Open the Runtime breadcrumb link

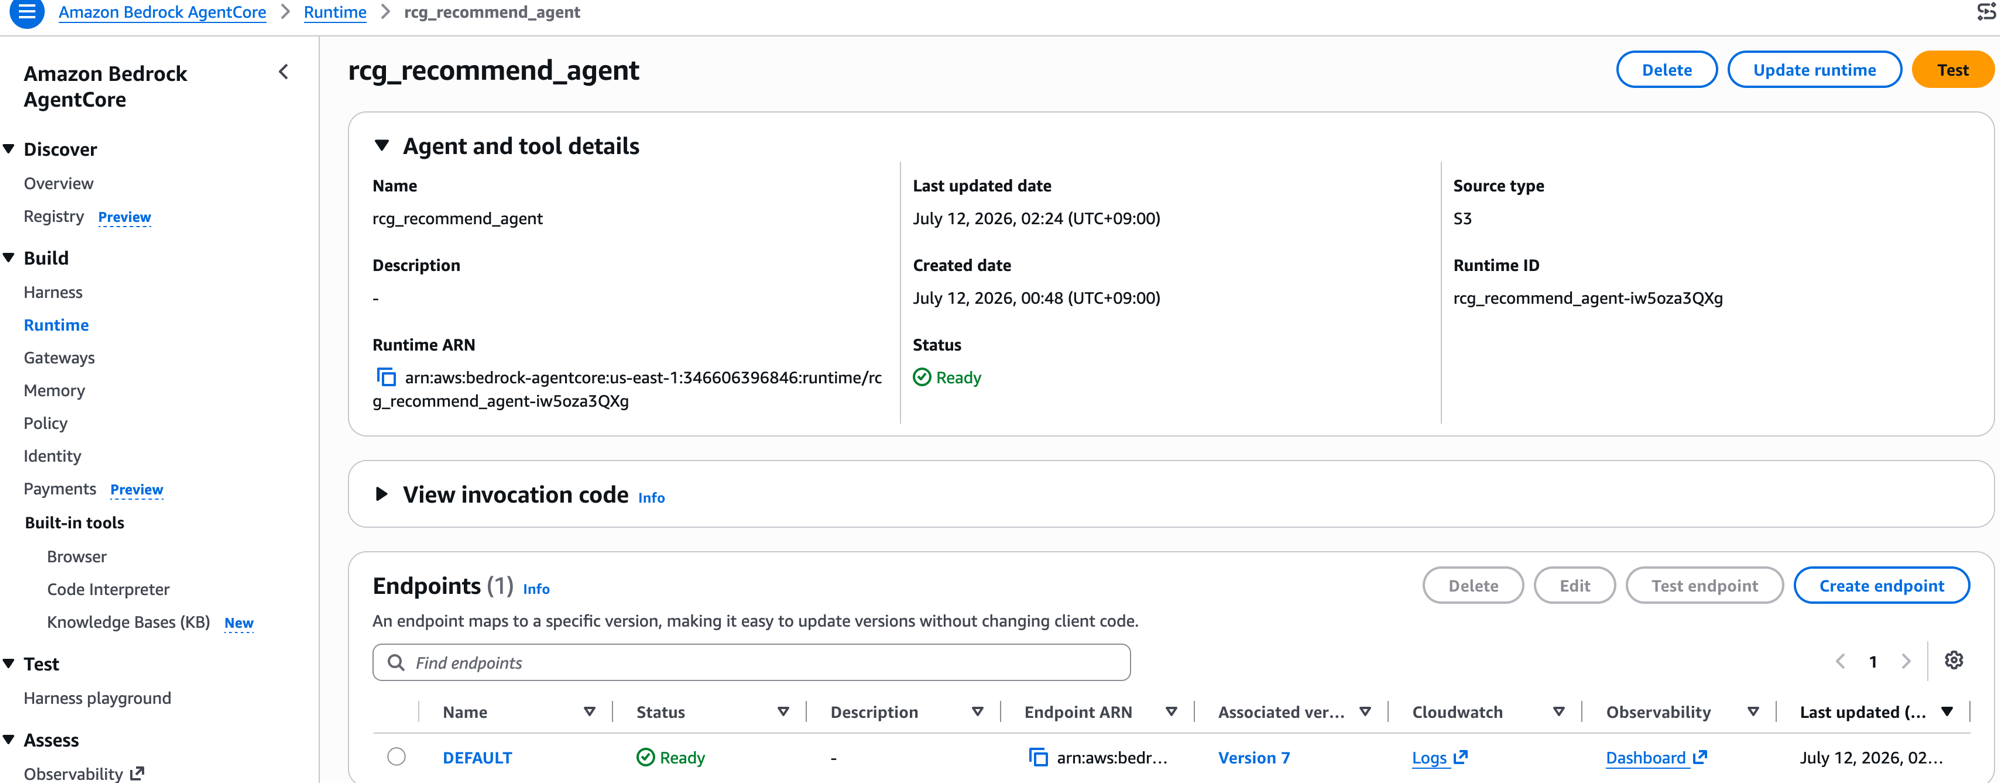335,12
